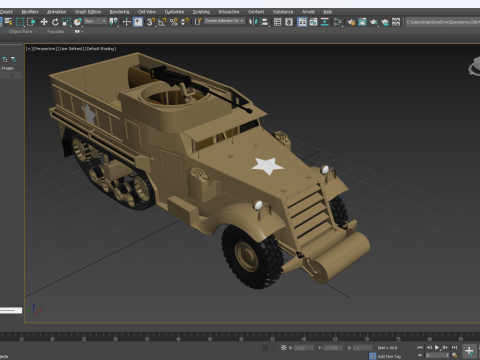Open the Modifiers menu
This screenshot has width=480, height=360.
pos(30,12)
